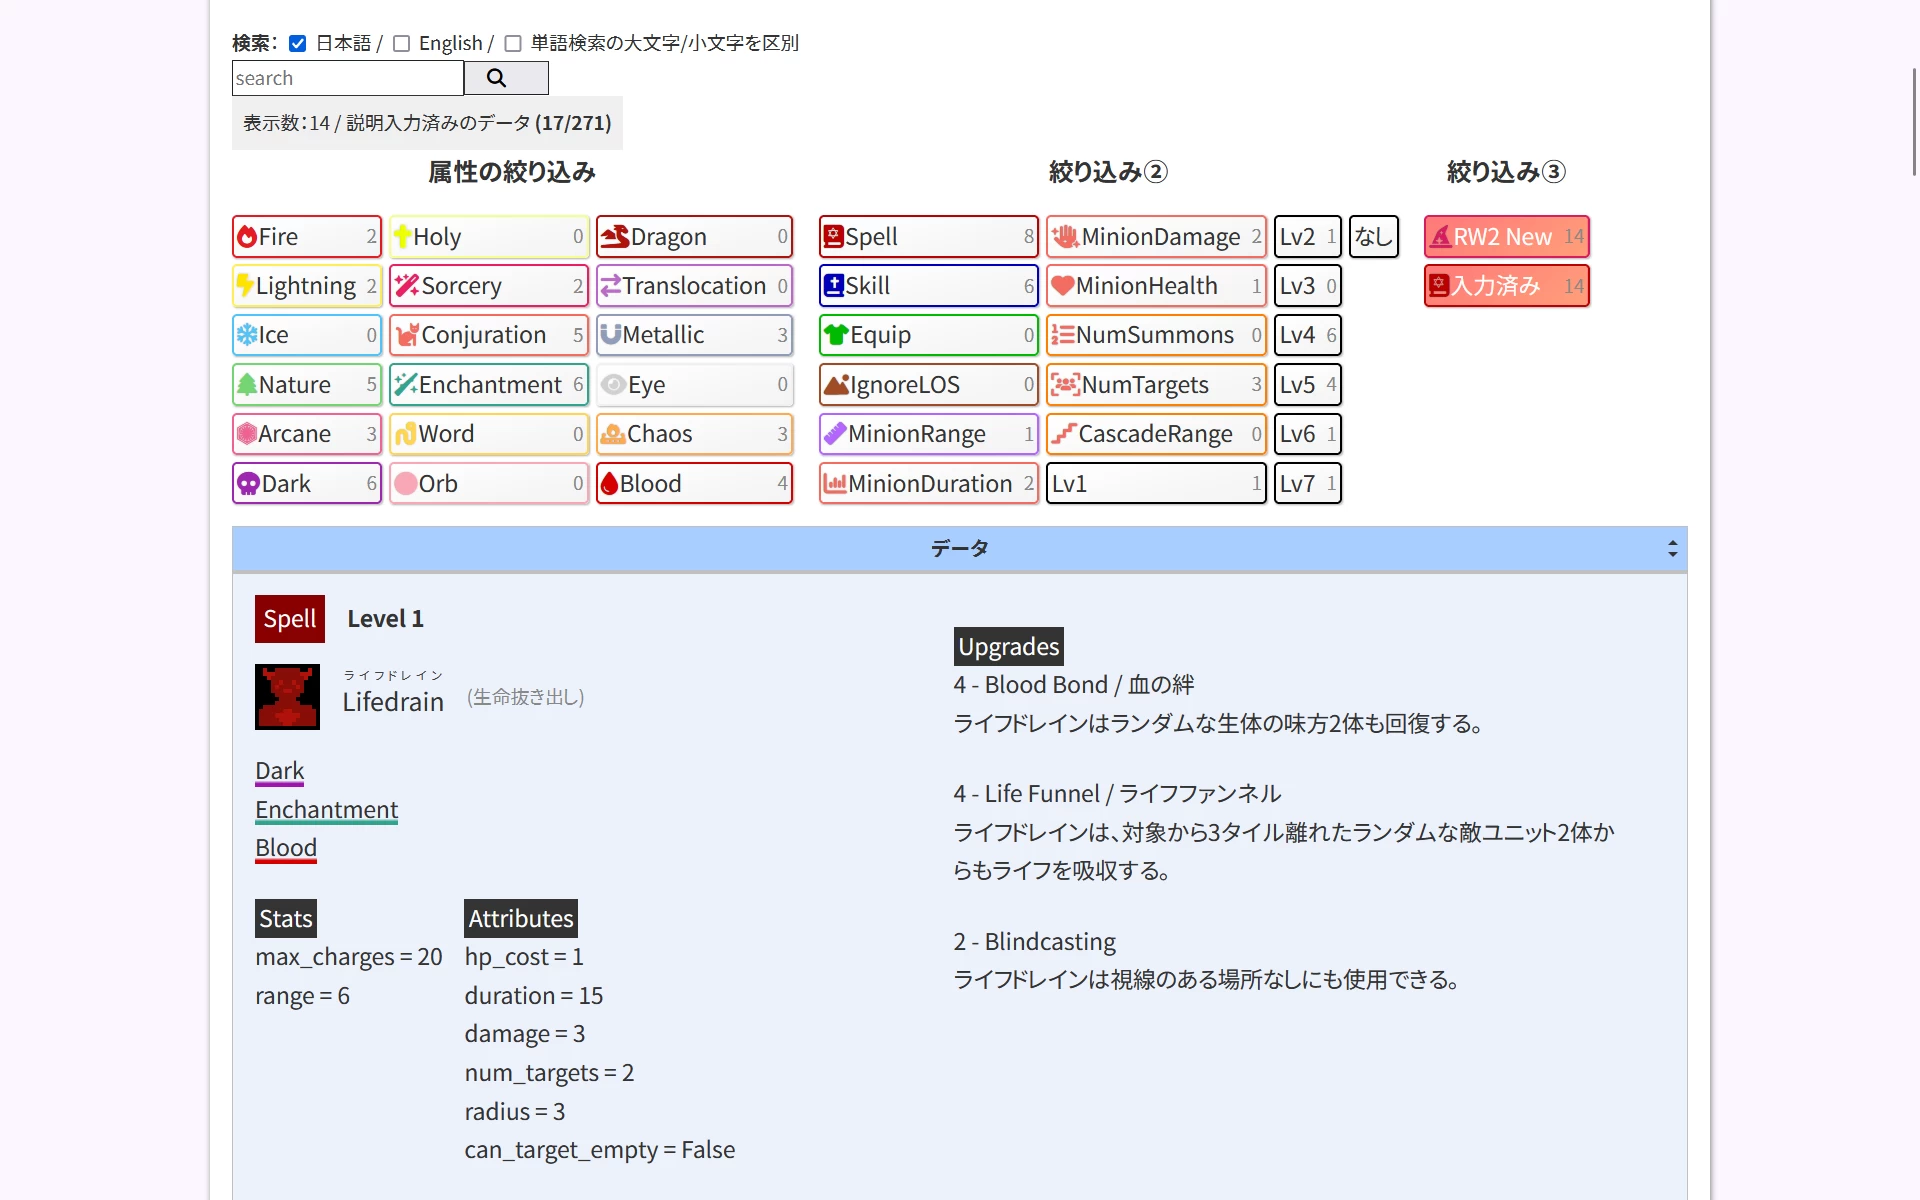Click the Fire attribute flame icon
This screenshot has height=1200, width=1920.
[247, 237]
